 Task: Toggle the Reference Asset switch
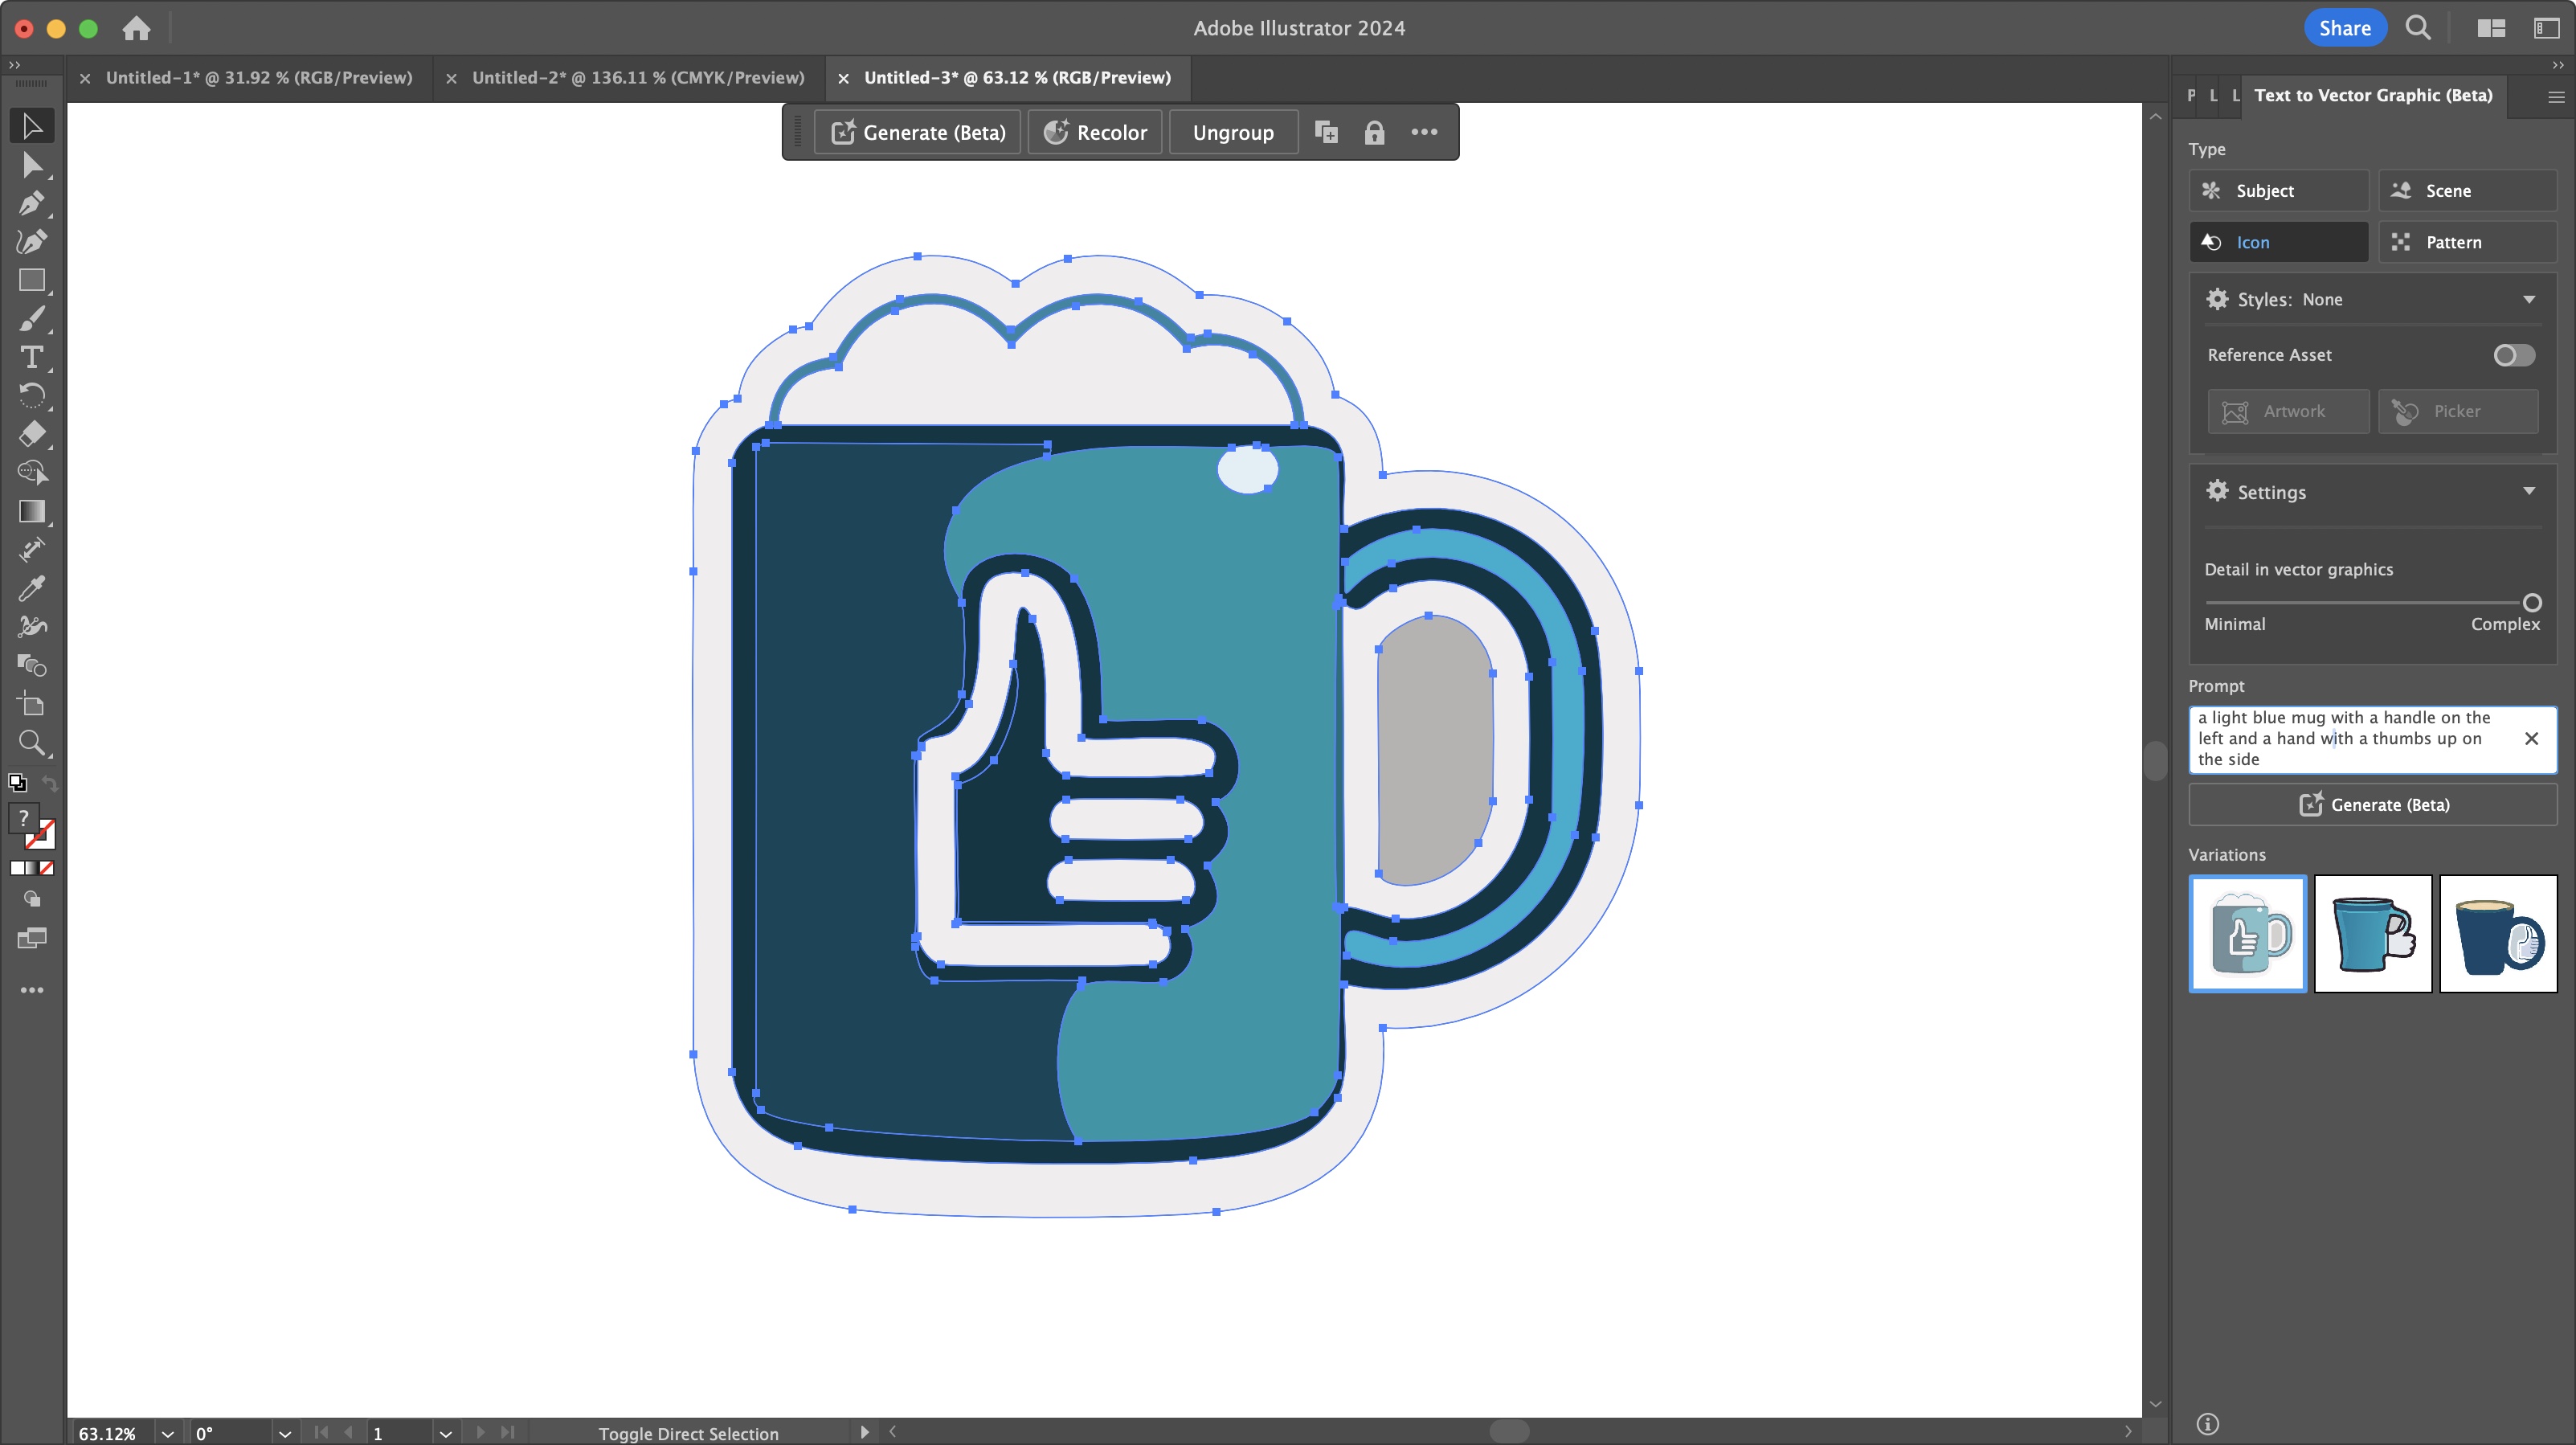pos(2513,354)
